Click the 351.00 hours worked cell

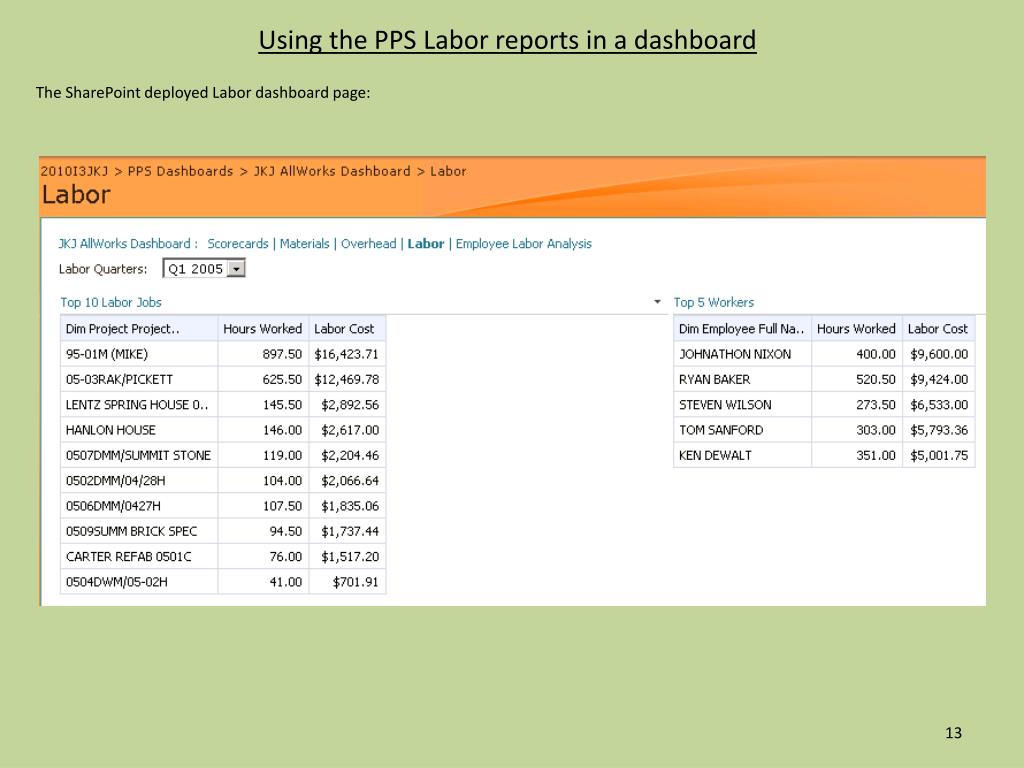click(857, 455)
